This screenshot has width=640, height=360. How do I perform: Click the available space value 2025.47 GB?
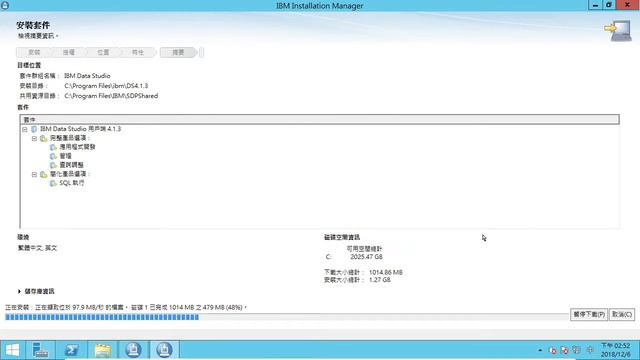point(366,257)
